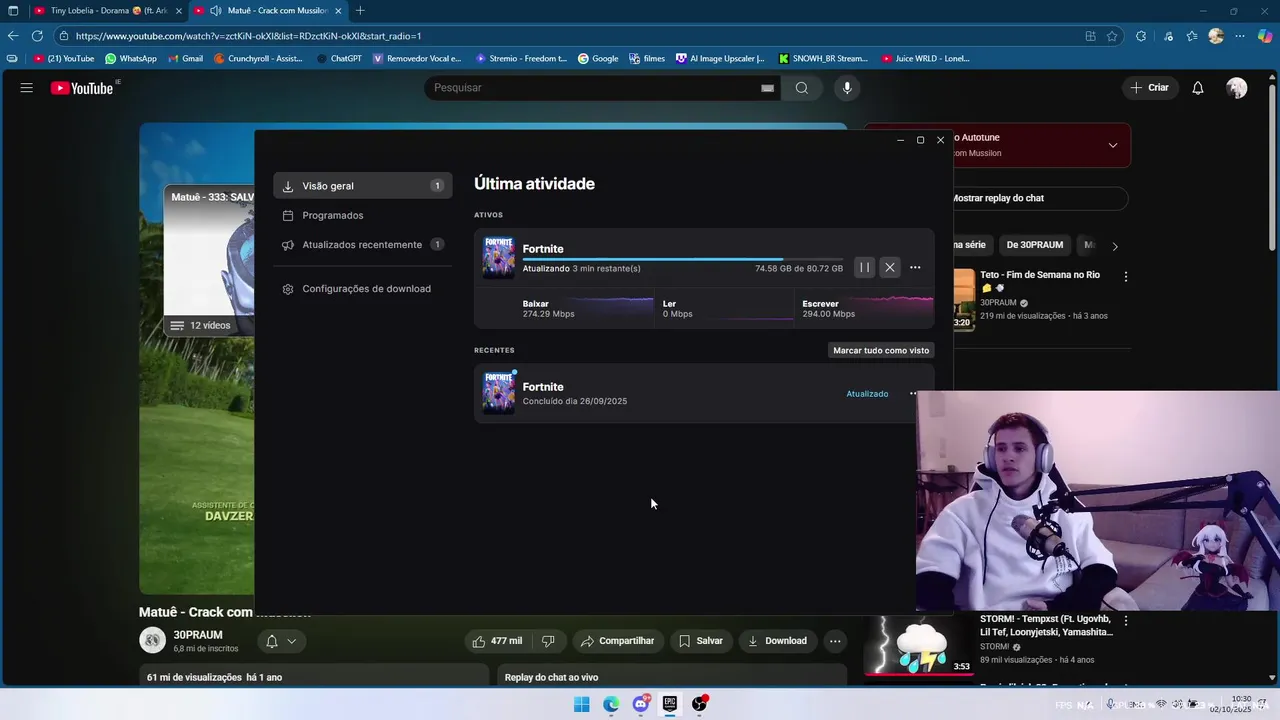Like the video with 477 mil likes
Viewport: 1280px width, 720px height.
pyautogui.click(x=498, y=641)
